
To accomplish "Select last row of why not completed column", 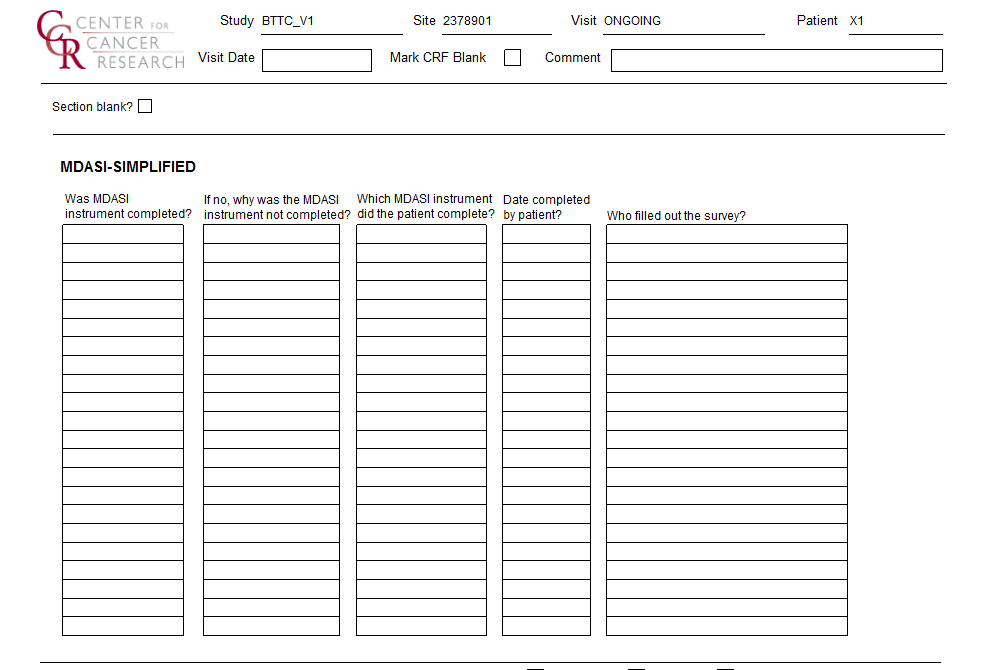I will pyautogui.click(x=271, y=626).
